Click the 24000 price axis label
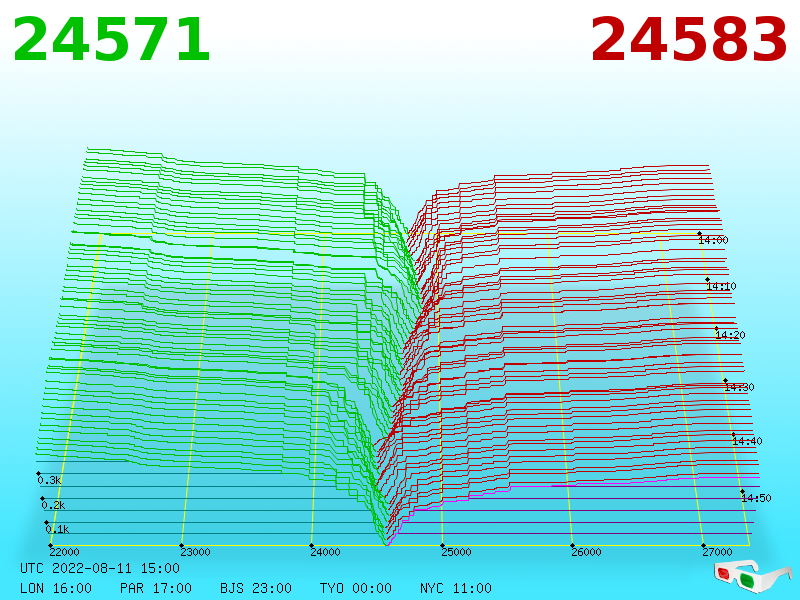The width and height of the screenshot is (800, 600). coord(326,552)
